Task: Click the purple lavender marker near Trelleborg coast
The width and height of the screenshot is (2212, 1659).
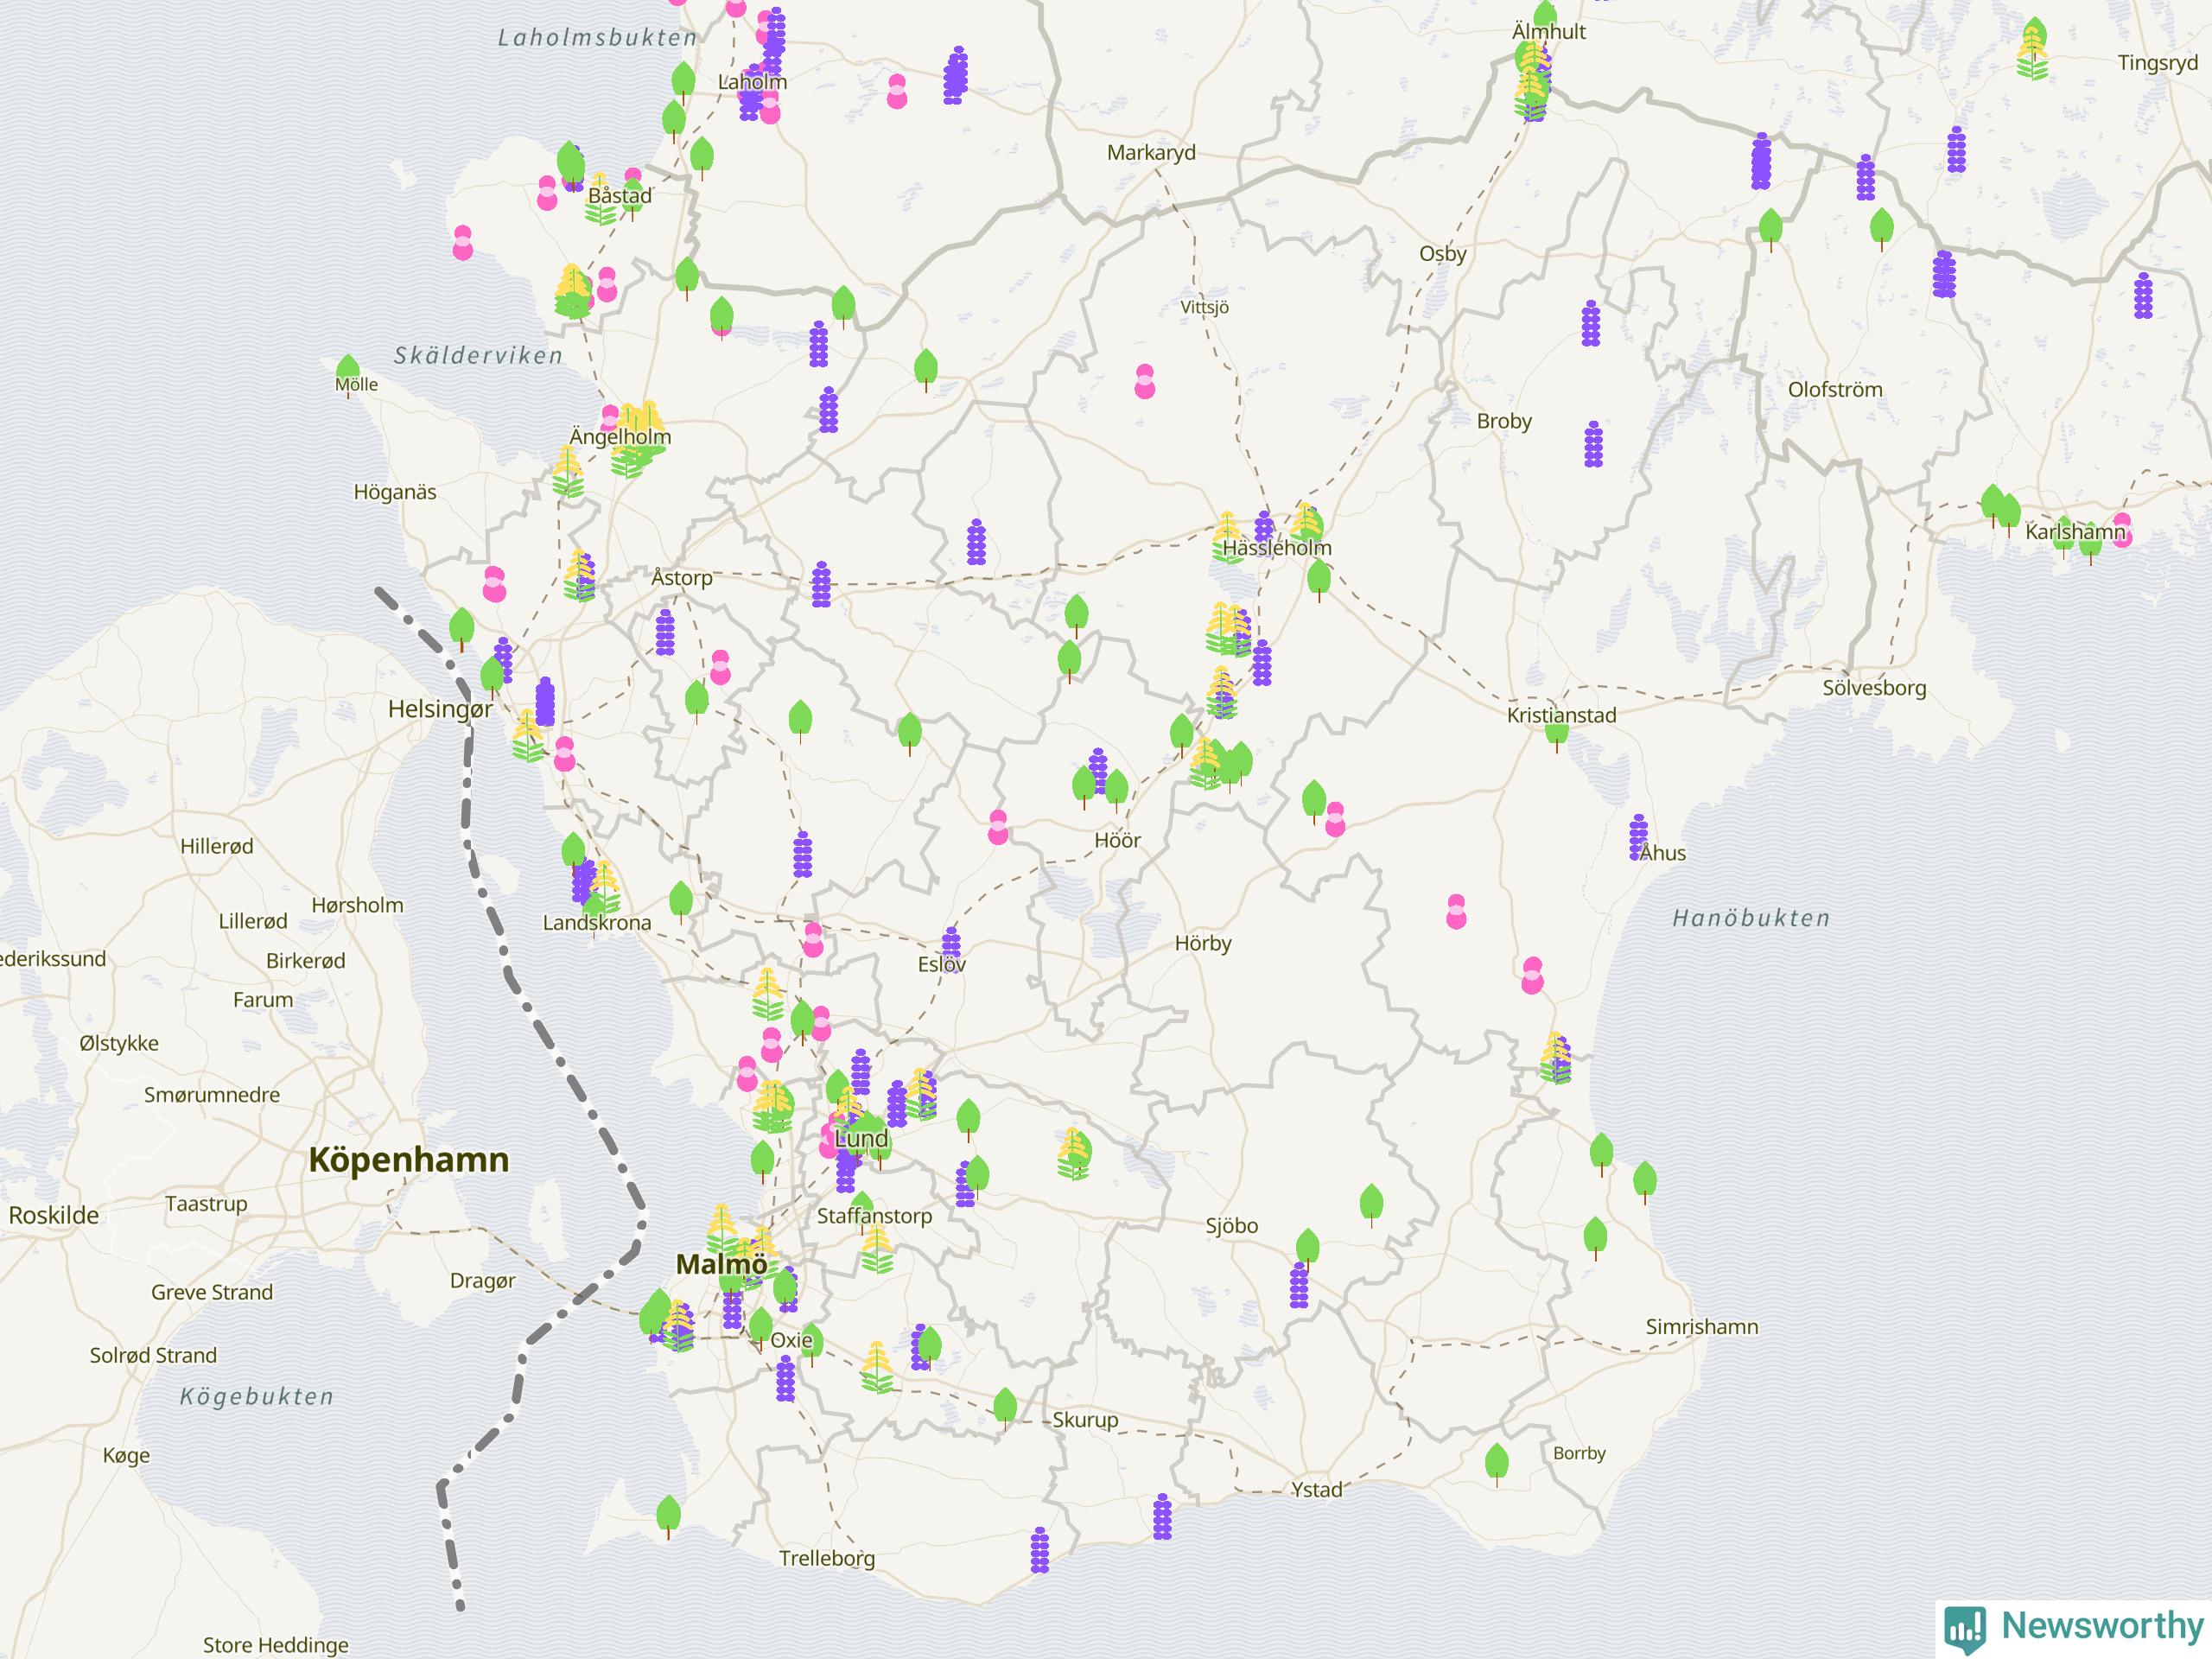Action: pyautogui.click(x=1040, y=1550)
